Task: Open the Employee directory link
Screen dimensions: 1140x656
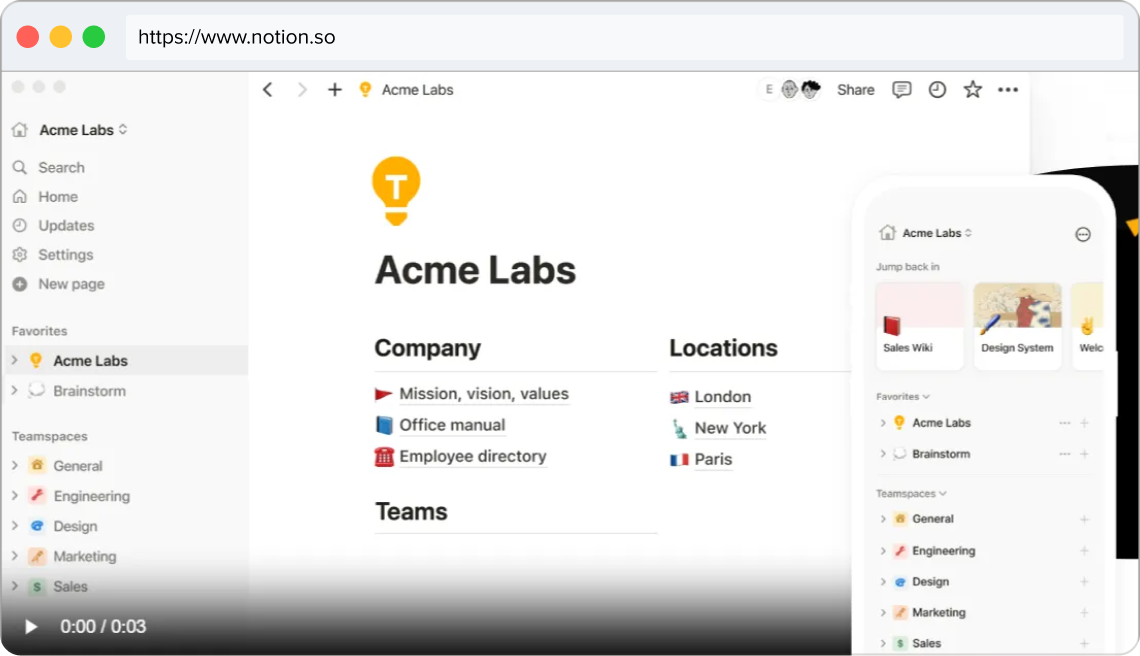Action: pyautogui.click(x=473, y=456)
